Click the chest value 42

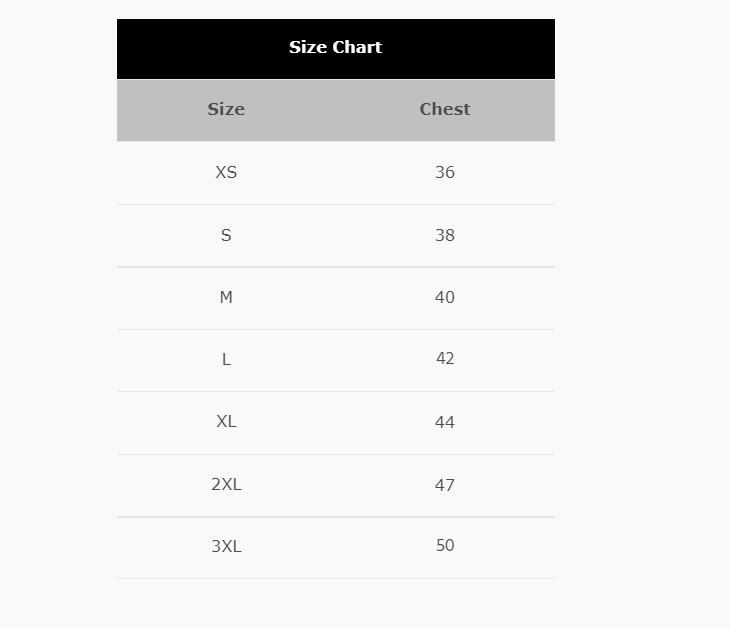pyautogui.click(x=445, y=359)
